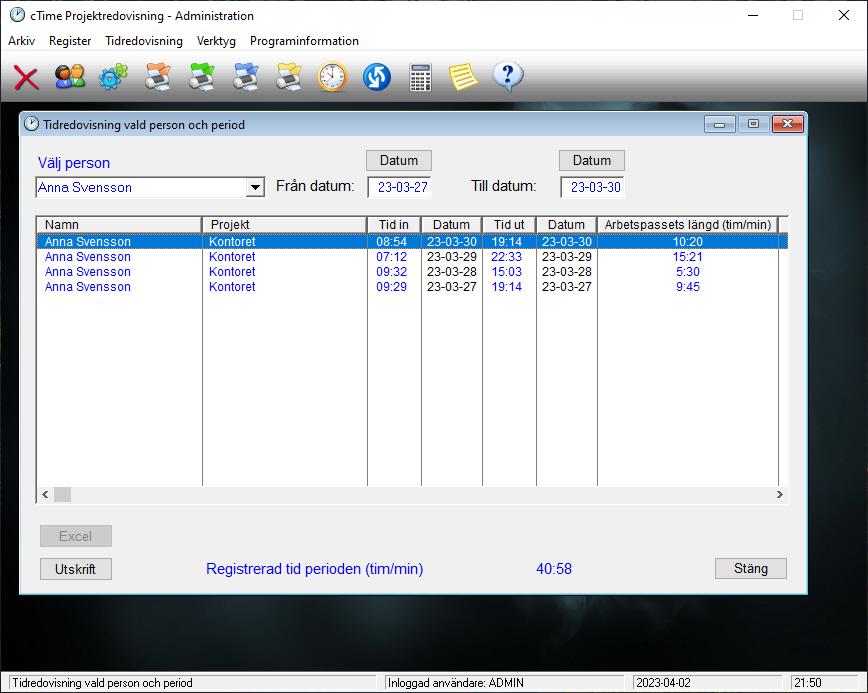868x693 pixels.
Task: Click the yellow folder printer icon
Action: [x=289, y=76]
